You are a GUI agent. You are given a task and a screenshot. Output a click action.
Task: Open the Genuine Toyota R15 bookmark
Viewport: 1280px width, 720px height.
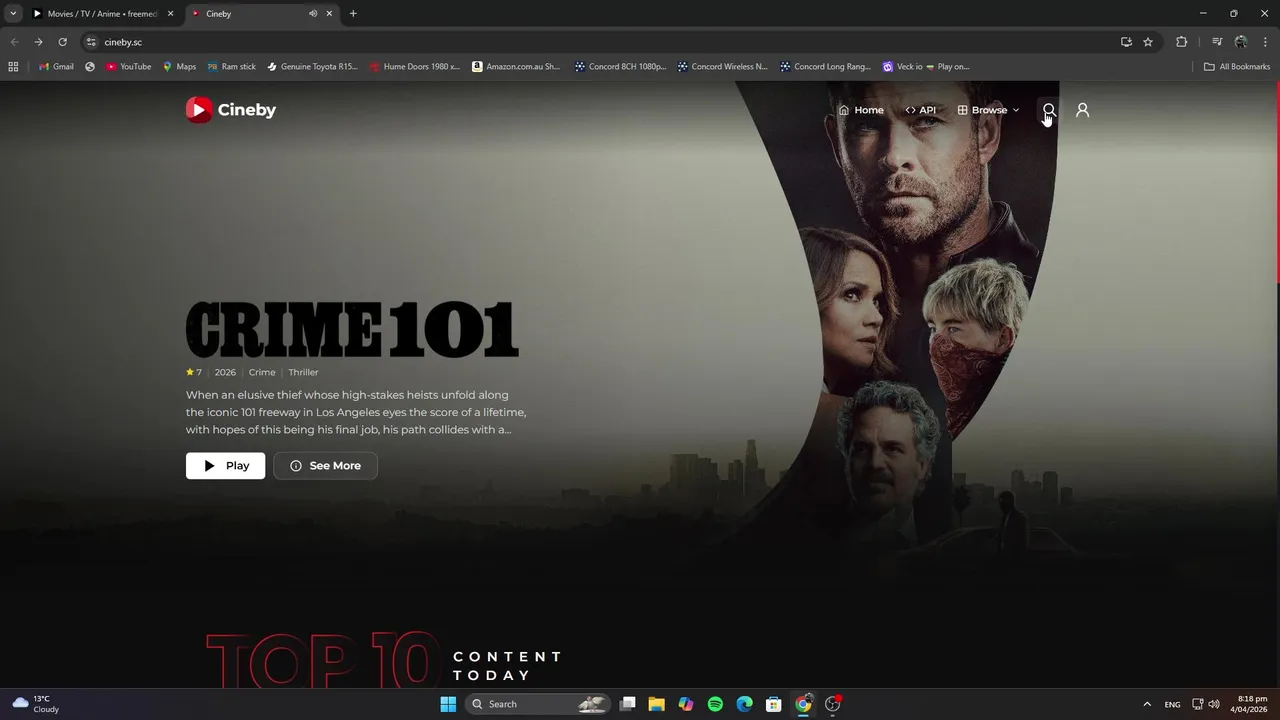coord(312,67)
